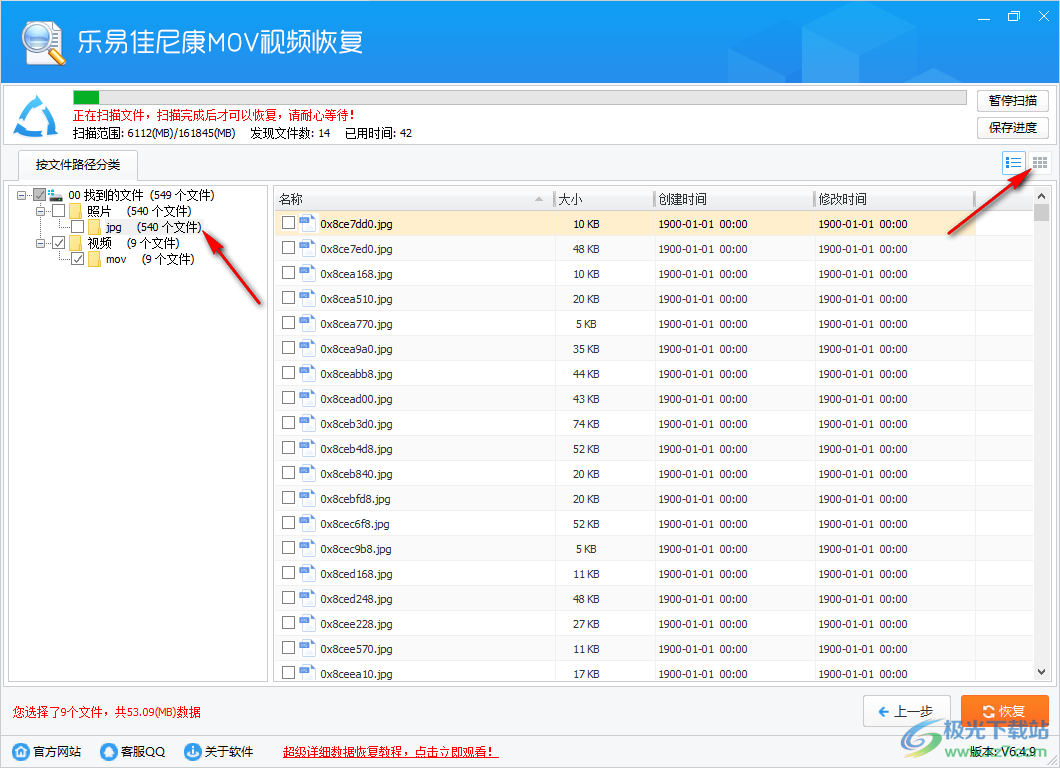Click the magnifier app logo

coord(43,44)
